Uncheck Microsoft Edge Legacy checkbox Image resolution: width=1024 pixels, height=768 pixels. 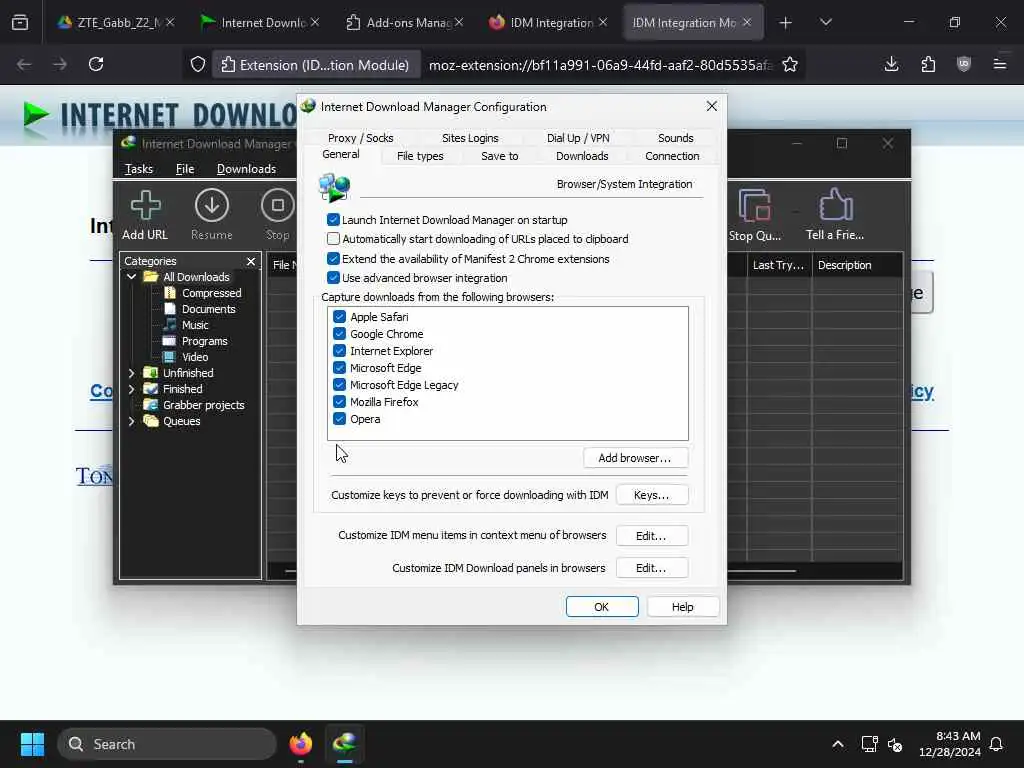coord(340,385)
